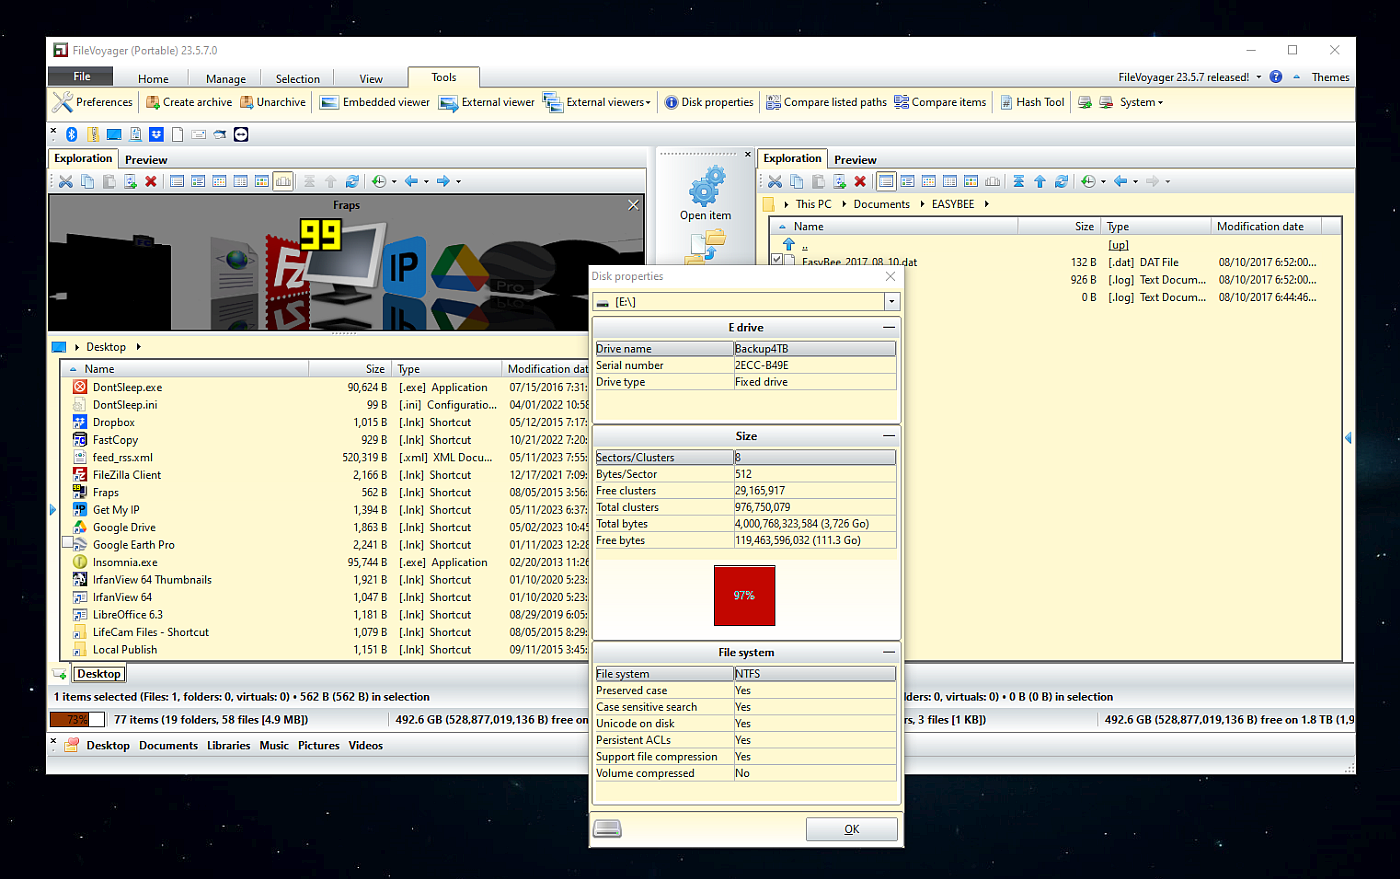Open Embedded viewer from Tools ribbon
This screenshot has height=879, width=1400.
pyautogui.click(x=375, y=102)
